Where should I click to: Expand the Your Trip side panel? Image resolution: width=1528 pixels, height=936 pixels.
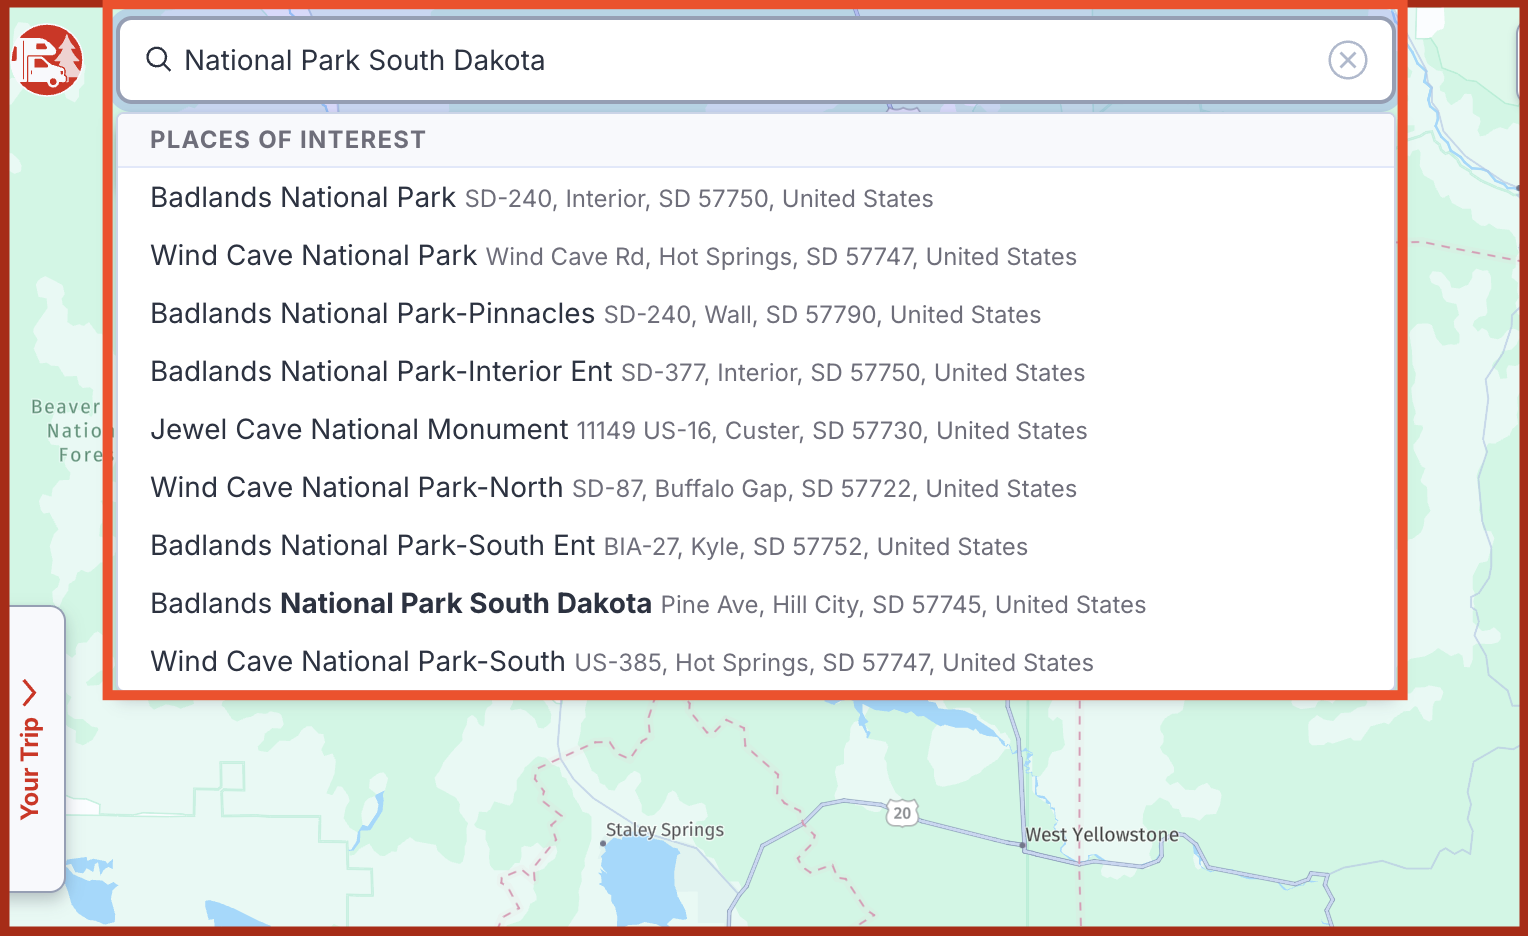pos(37,748)
